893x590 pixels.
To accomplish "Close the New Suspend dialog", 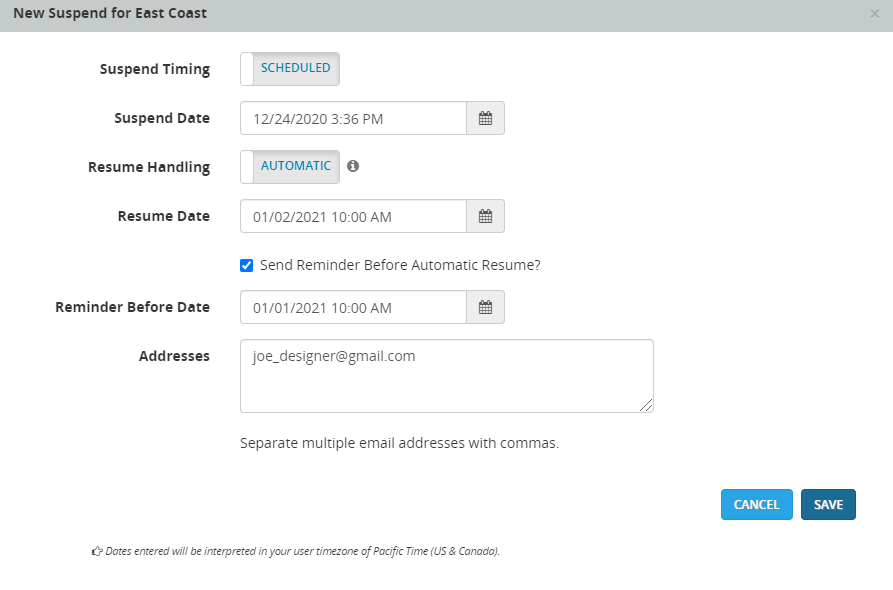I will pos(875,14).
